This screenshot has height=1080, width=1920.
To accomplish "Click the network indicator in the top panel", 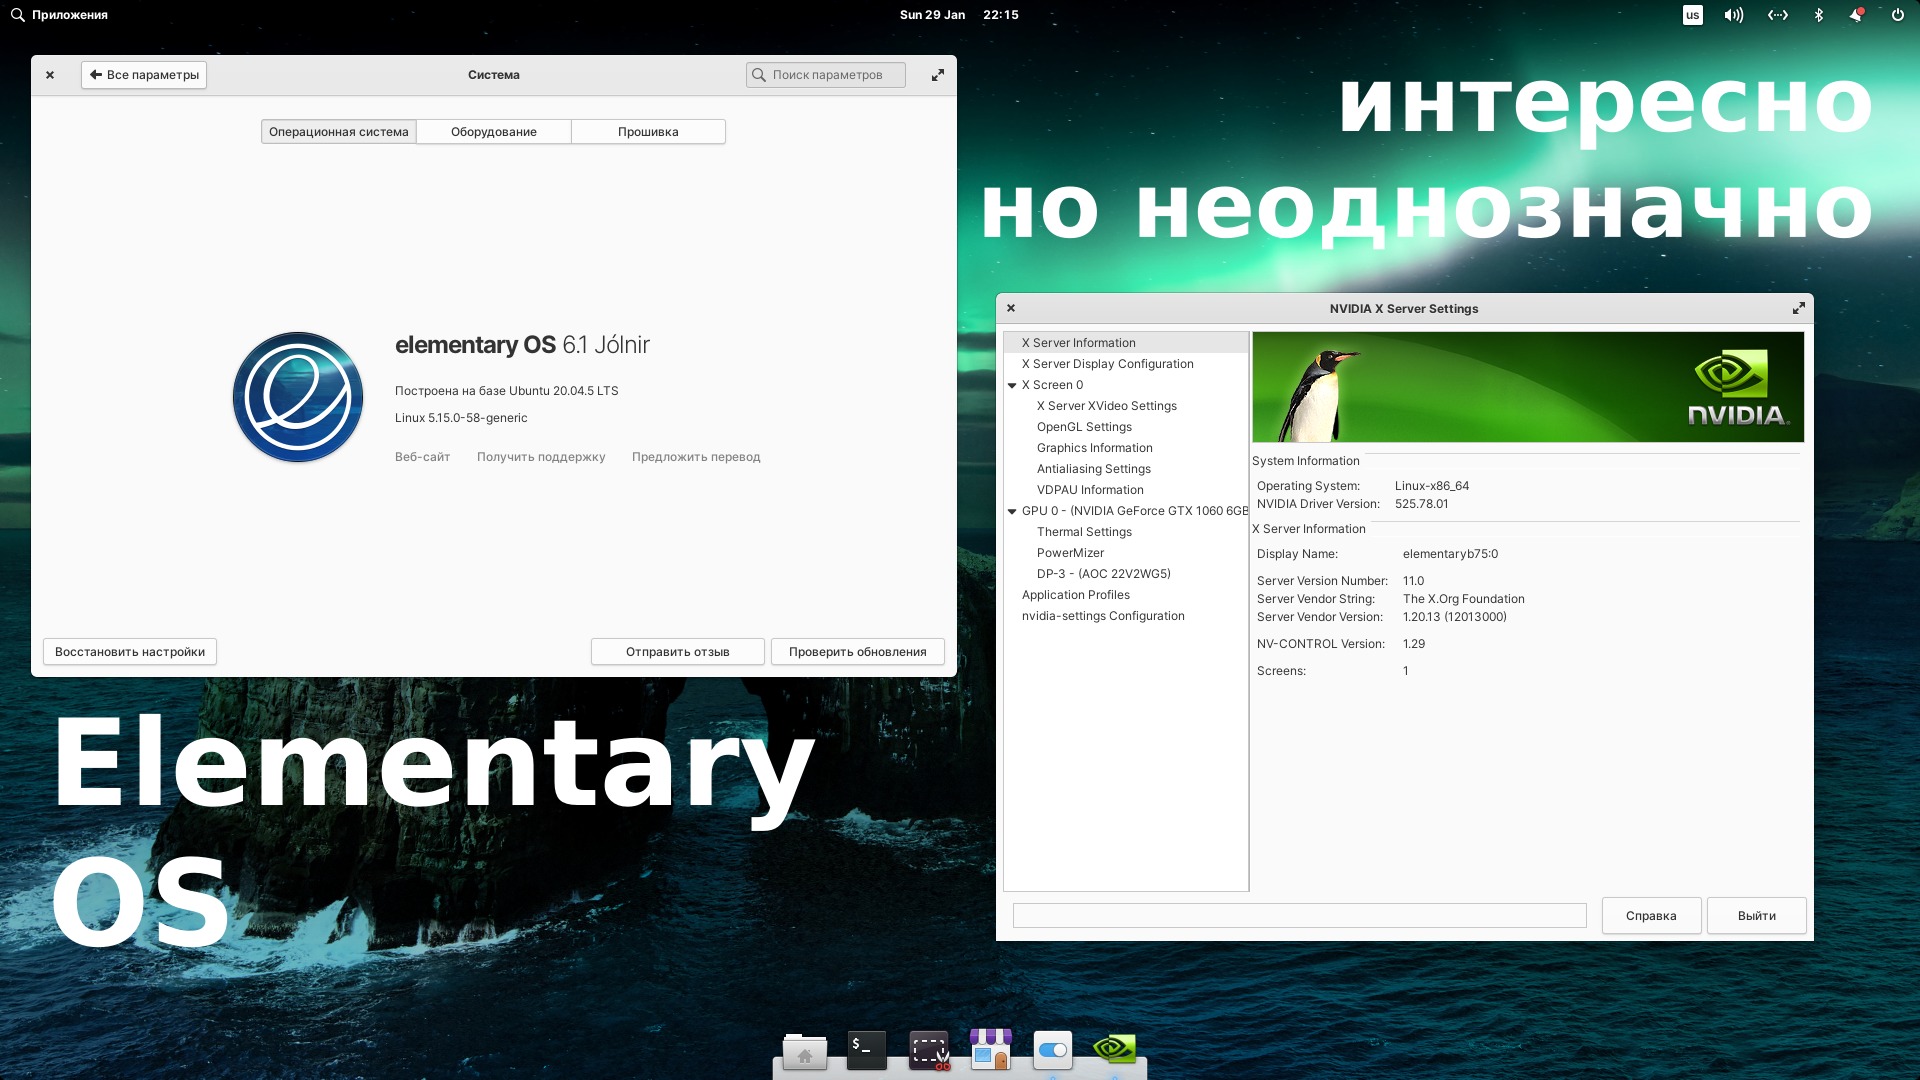I will click(1779, 15).
